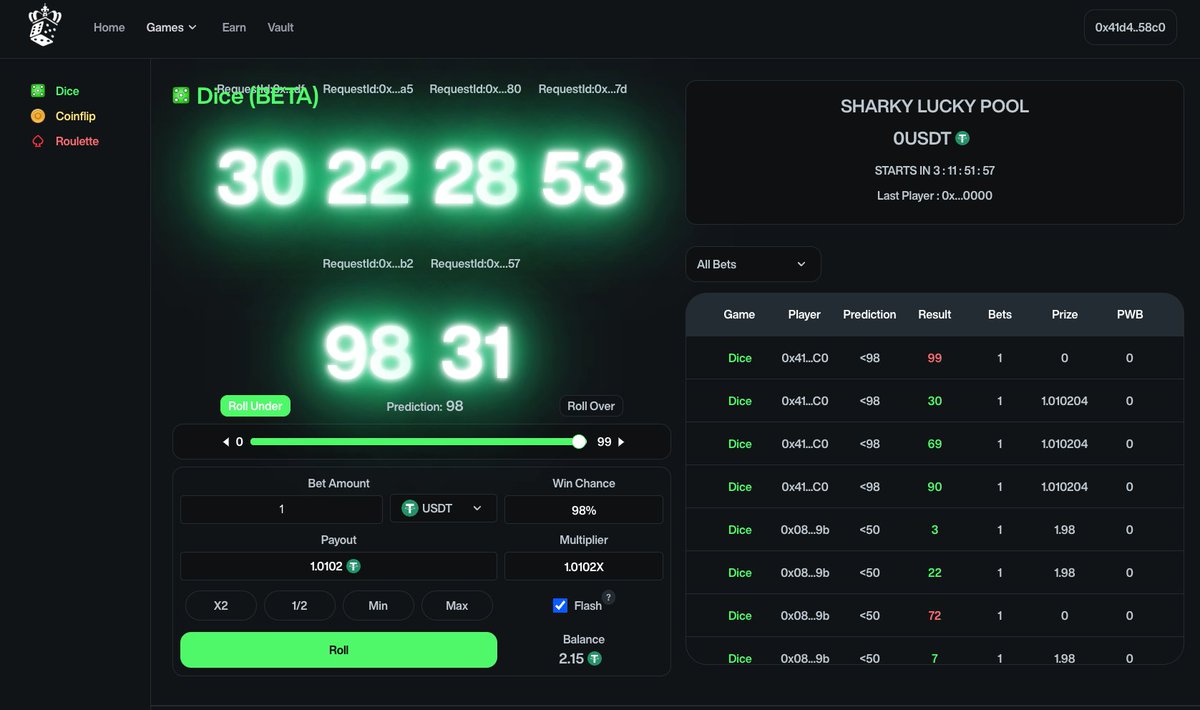Open the USDT currency dropdown
This screenshot has width=1200, height=710.
(x=443, y=509)
